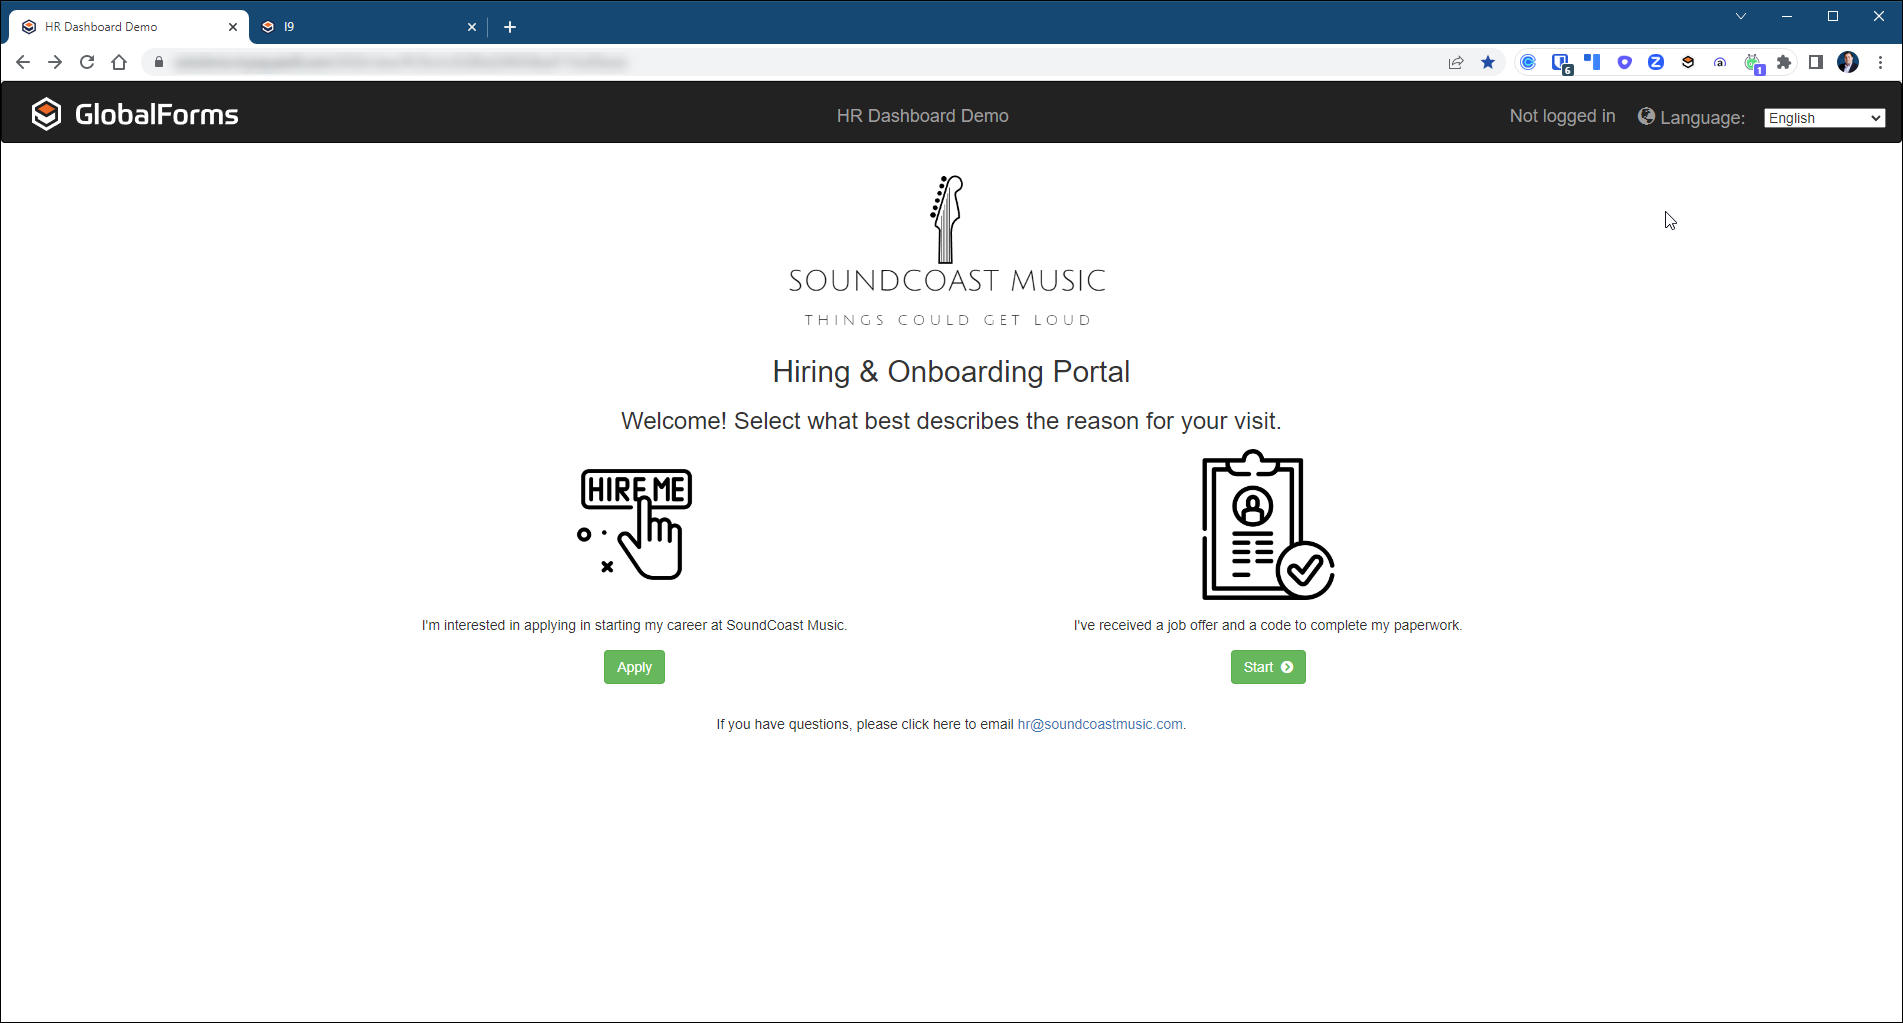The image size is (1903, 1023).
Task: Open the Chrome three-dot menu
Action: 1881,62
